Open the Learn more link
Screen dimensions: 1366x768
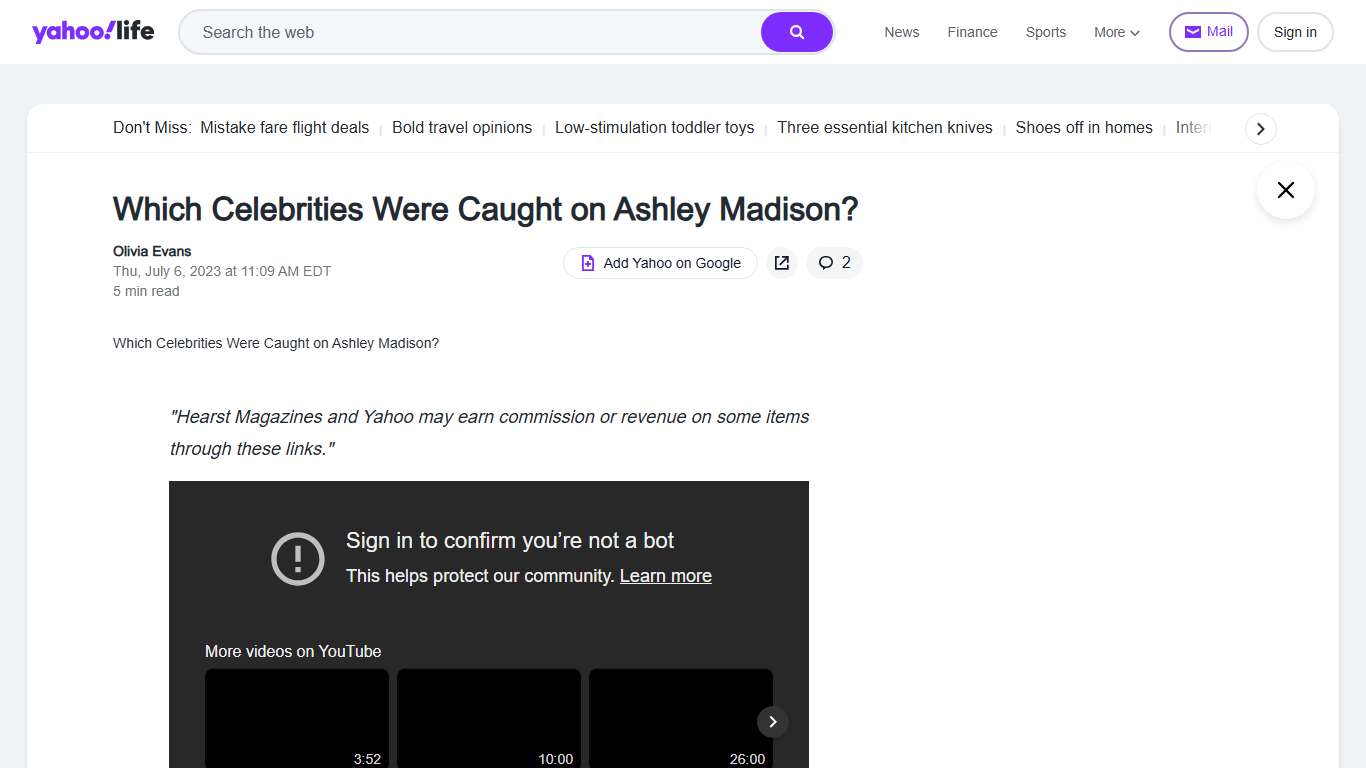click(x=665, y=575)
